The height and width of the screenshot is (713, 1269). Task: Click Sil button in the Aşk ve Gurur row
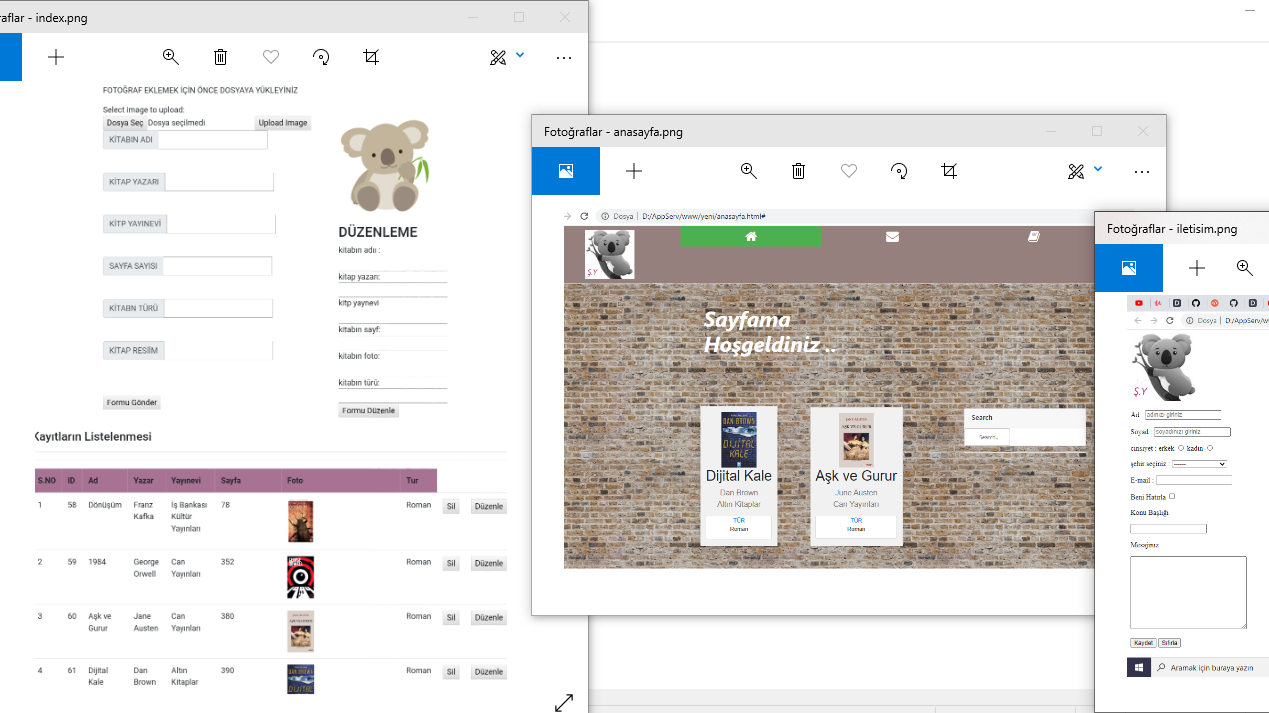coord(451,618)
